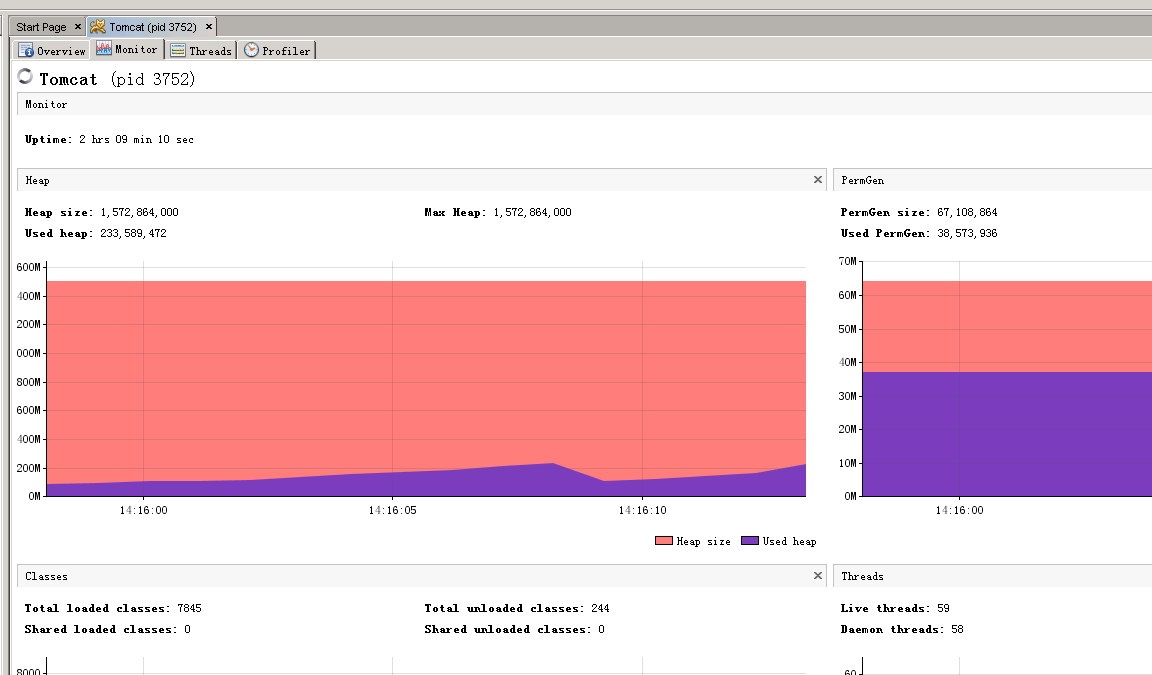Click the PermGen chart 14:16:00 time label
This screenshot has width=1152, height=675.
(x=959, y=510)
